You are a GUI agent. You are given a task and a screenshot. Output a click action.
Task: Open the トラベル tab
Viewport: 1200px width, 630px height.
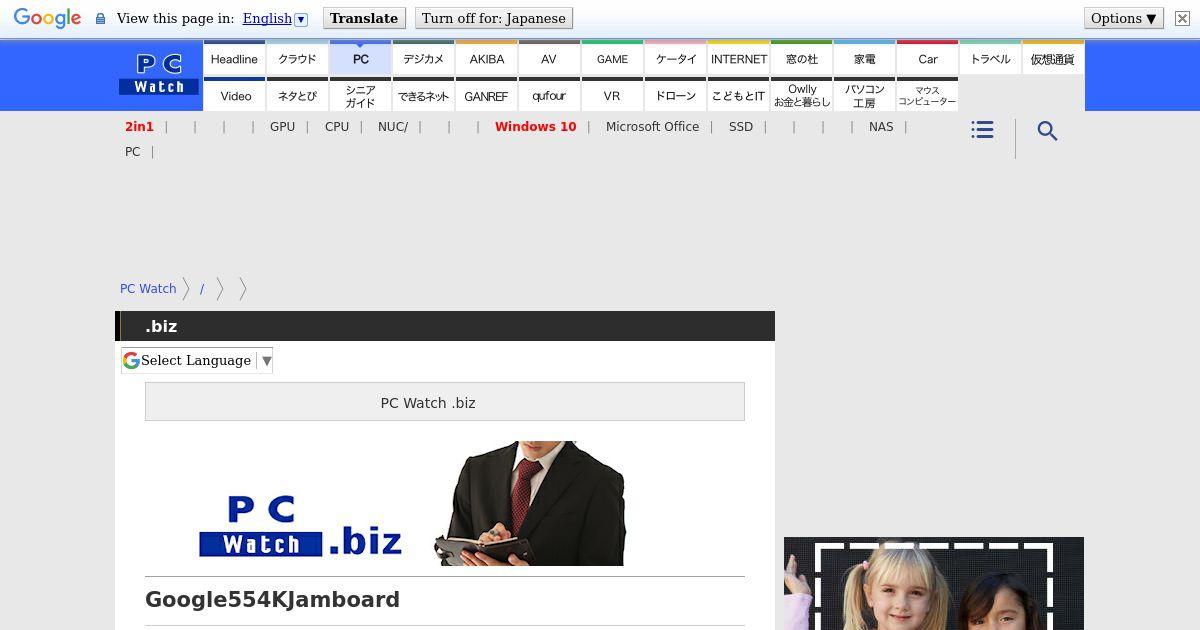coord(990,59)
